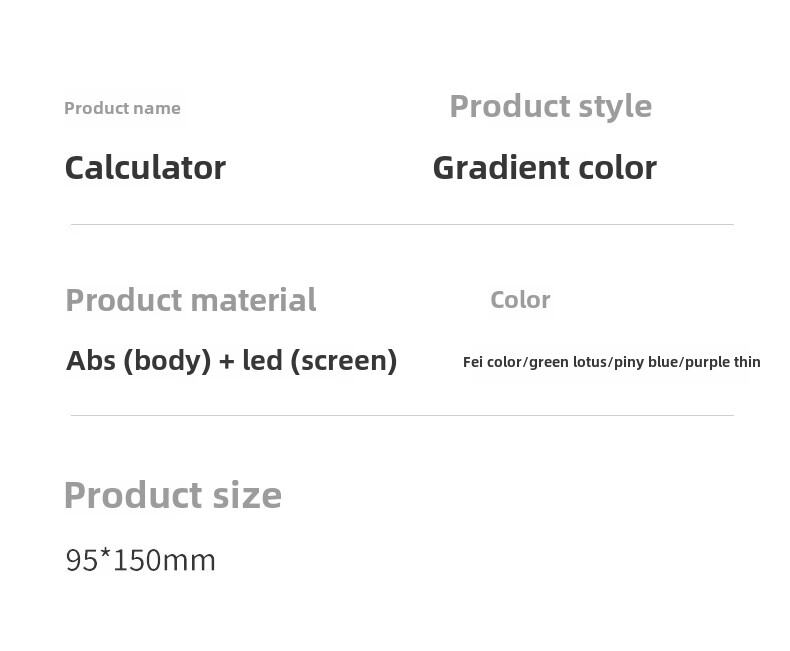
Task: Select the 'Fei color' option text
Action: [x=492, y=362]
